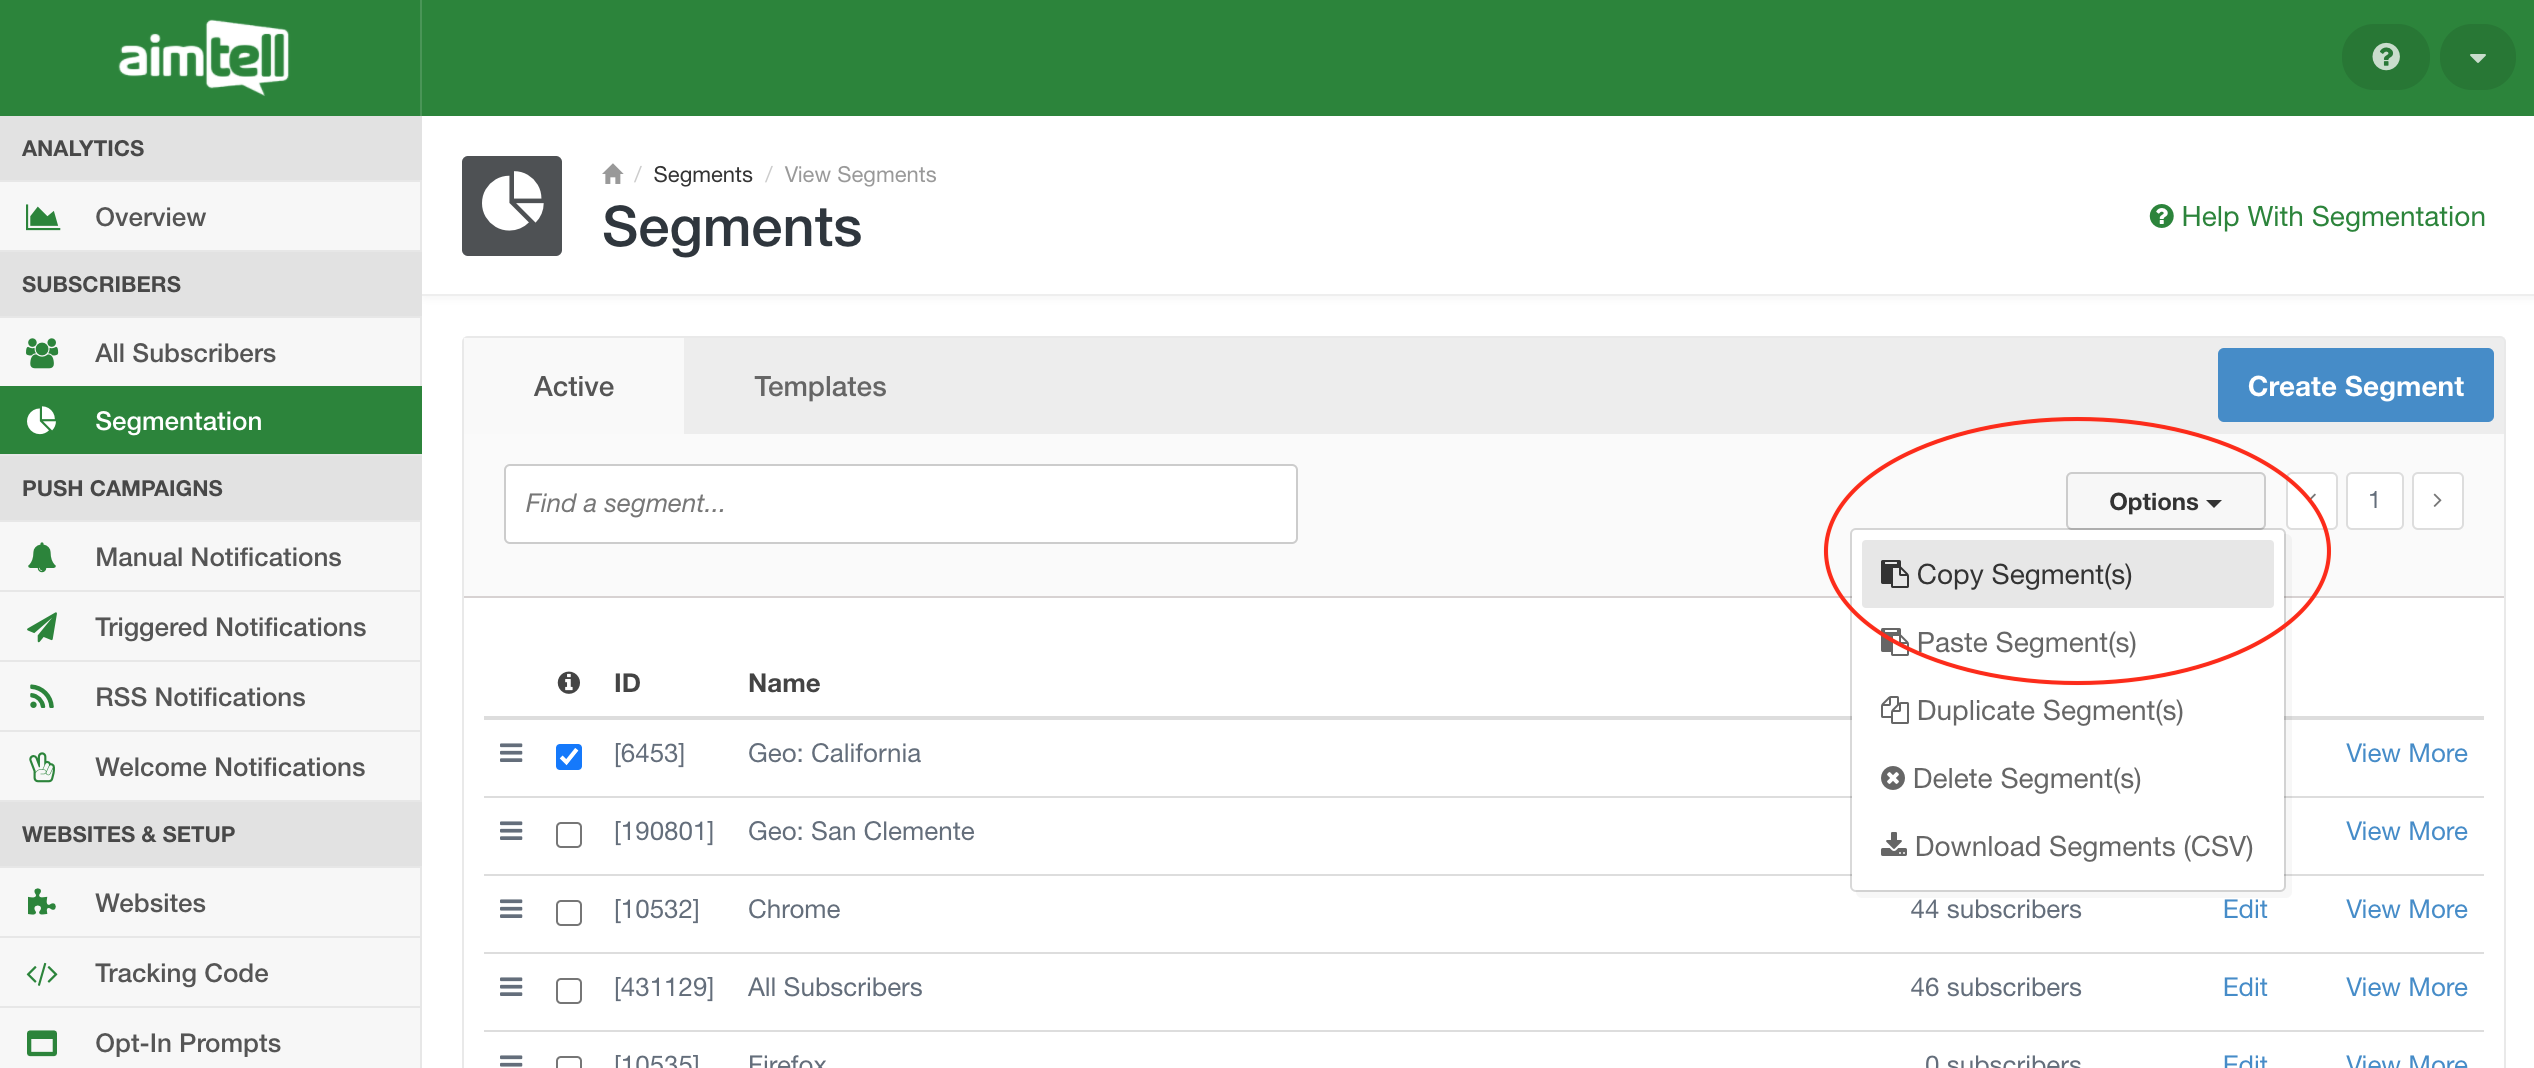Switch to the Templates tab
The width and height of the screenshot is (2534, 1068).
820,387
